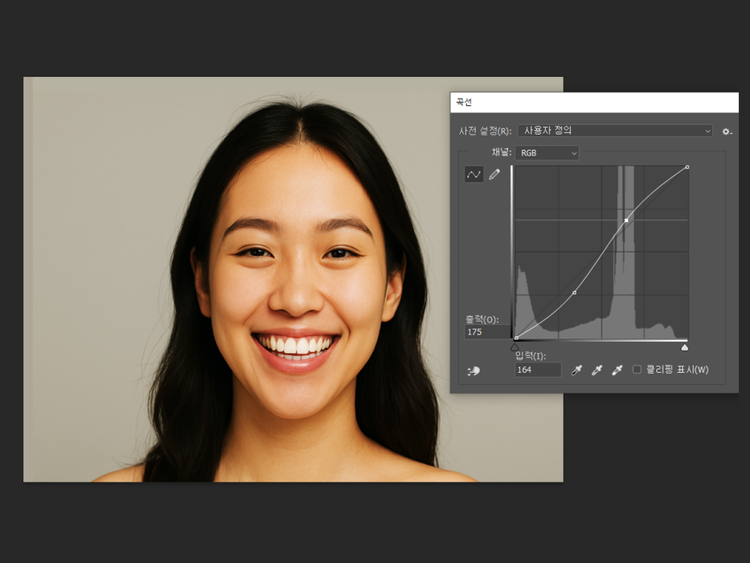Open the 사전 설정 preset dropdown
The image size is (750, 563).
[615, 131]
